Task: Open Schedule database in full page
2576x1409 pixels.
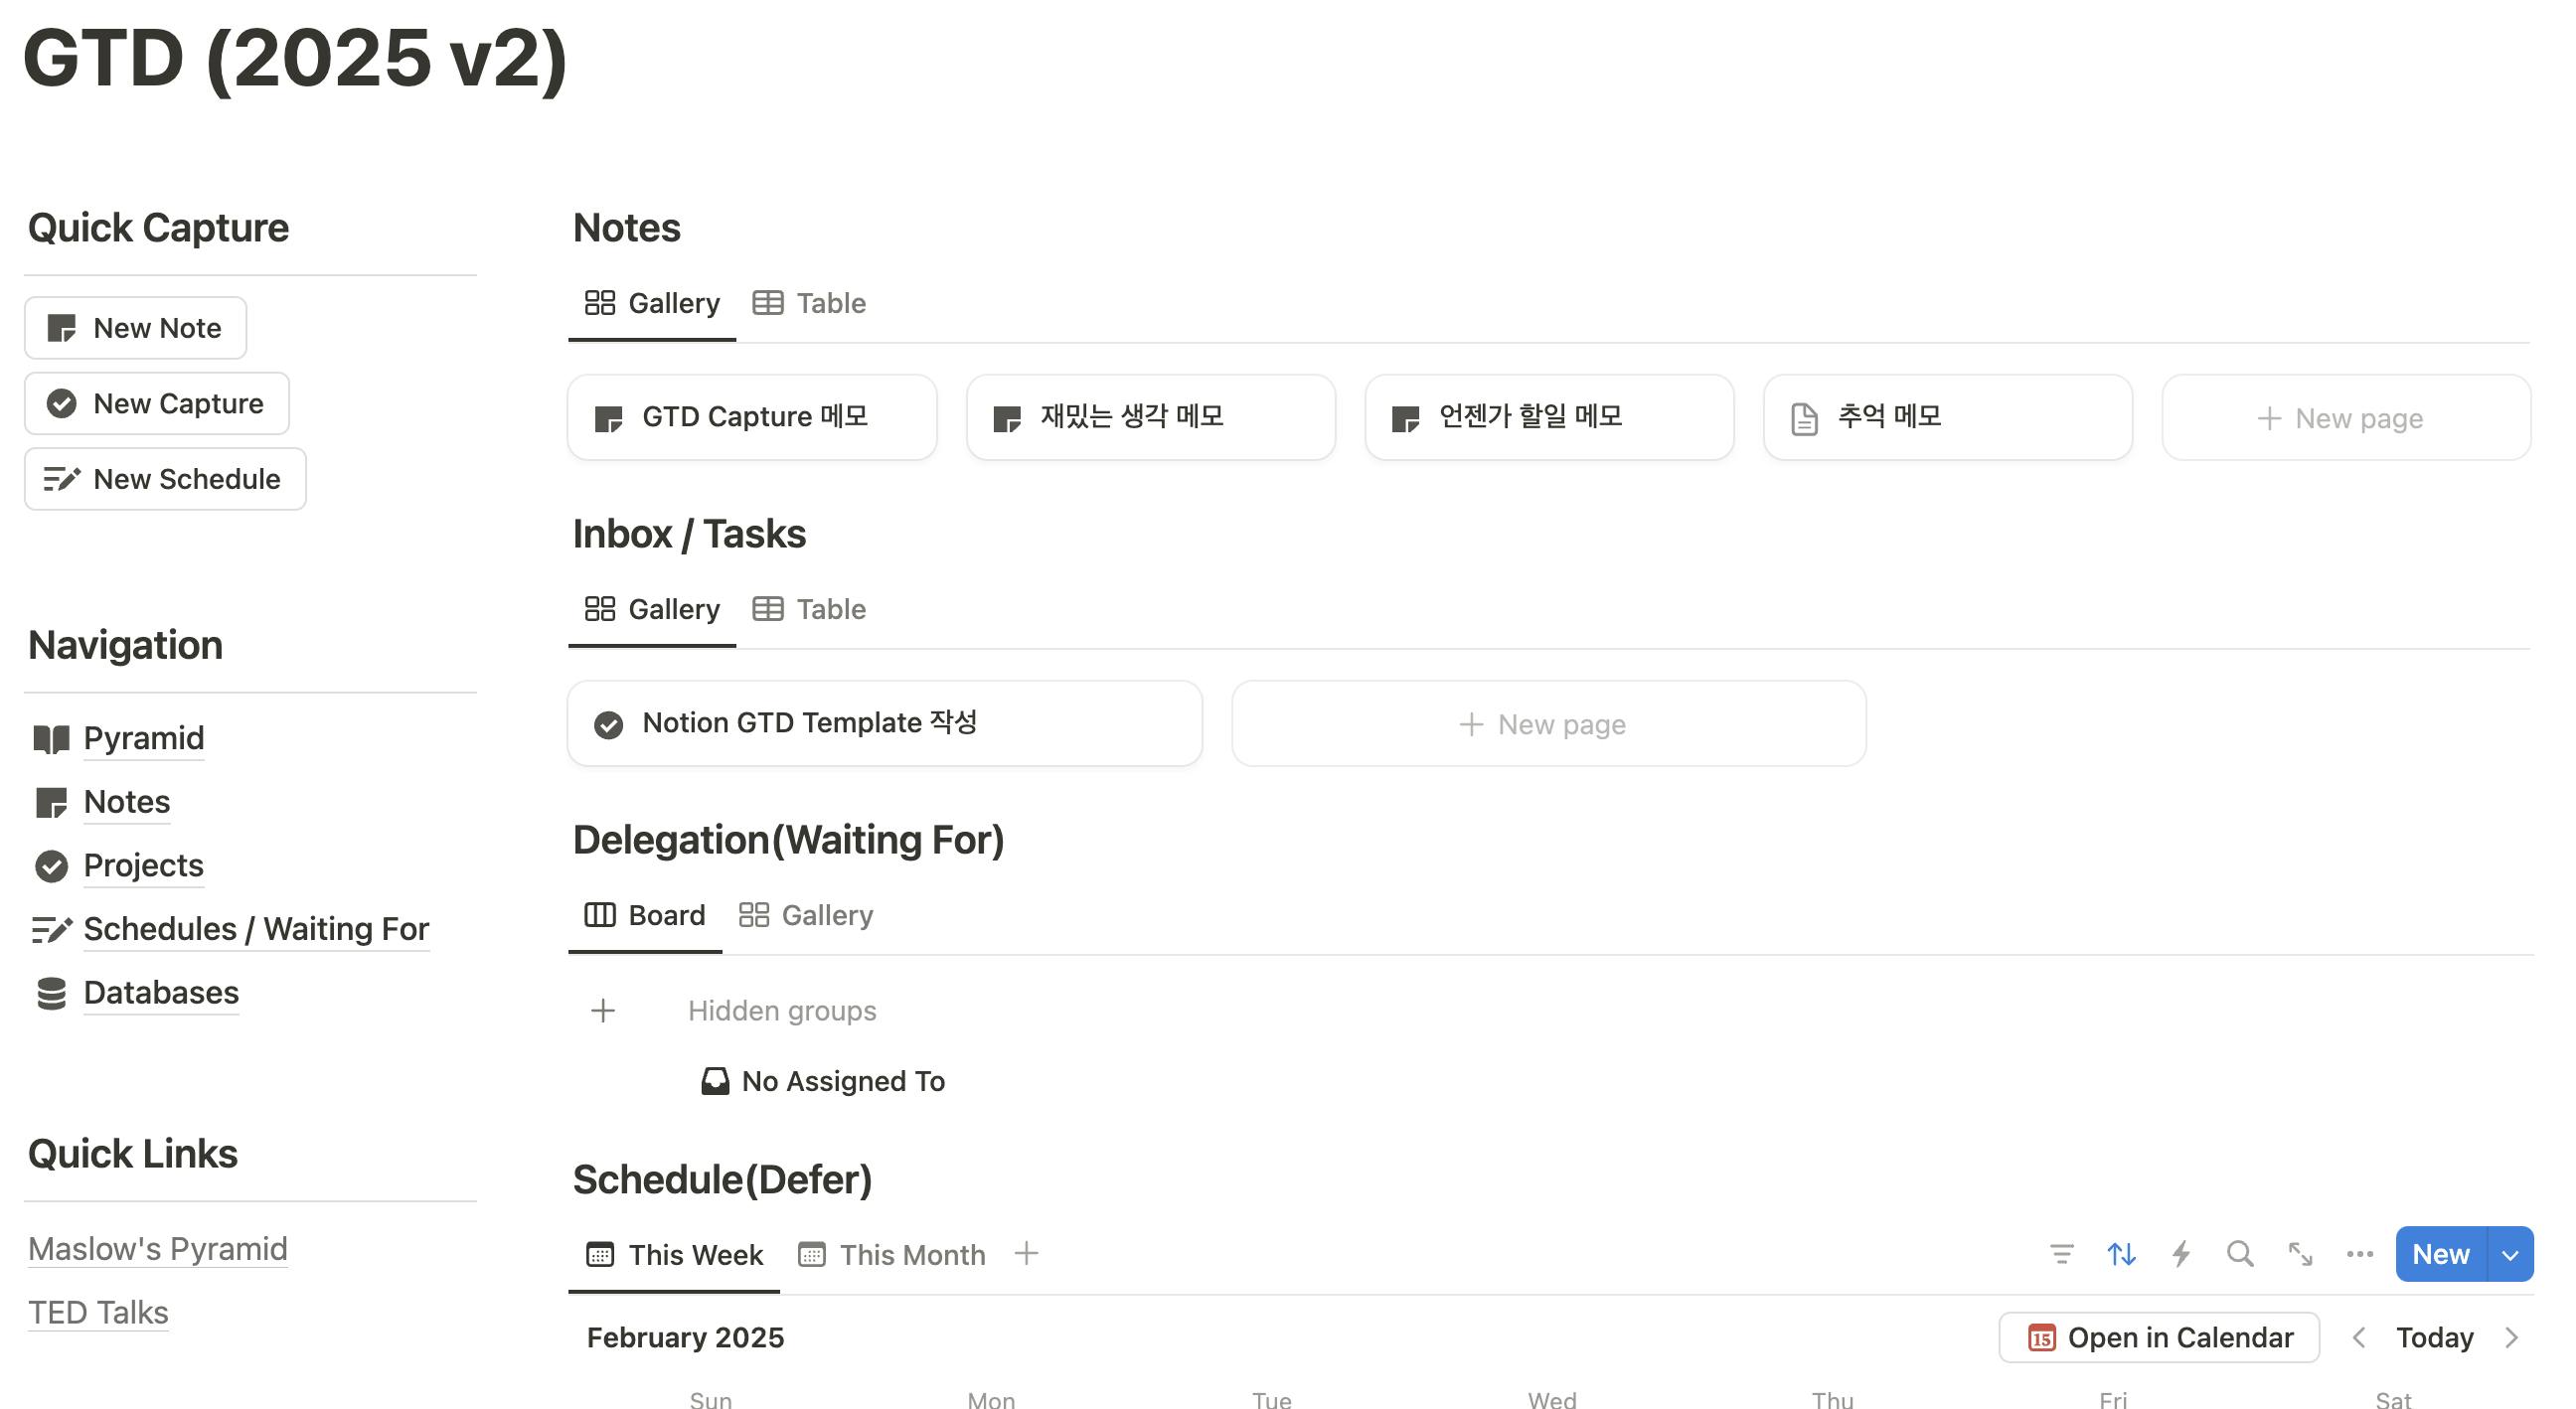Action: point(2300,1254)
